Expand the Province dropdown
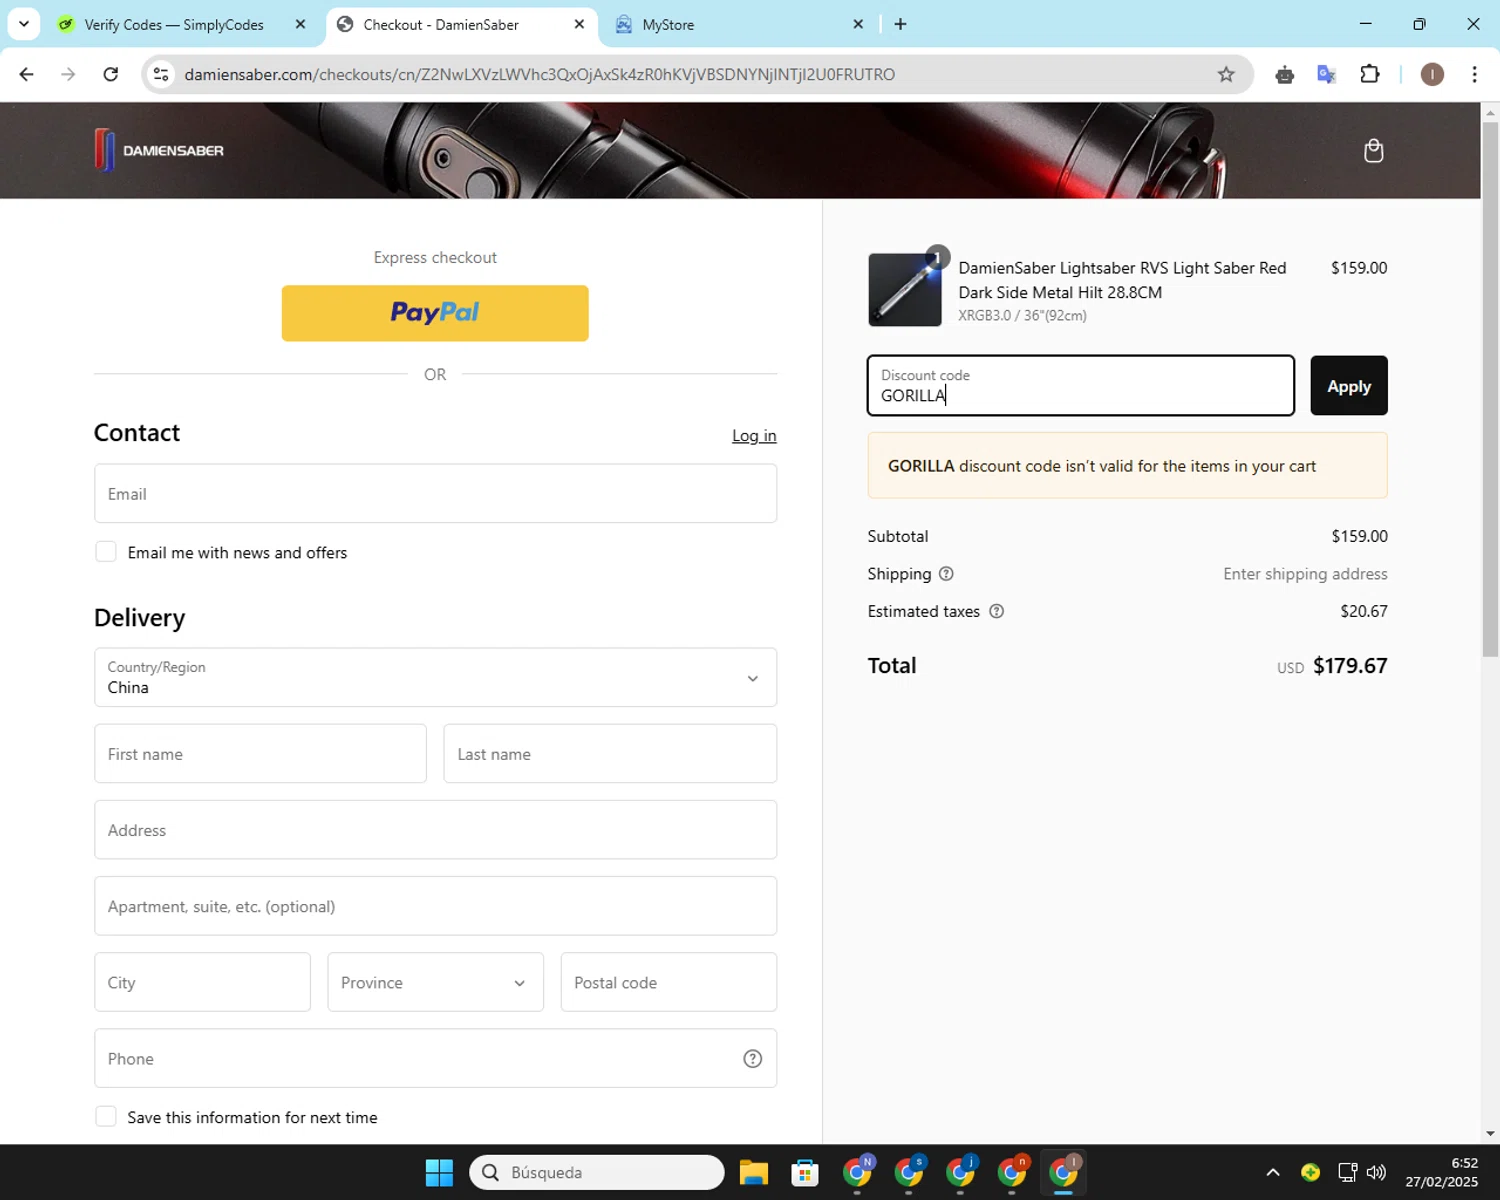This screenshot has width=1500, height=1200. (x=435, y=982)
